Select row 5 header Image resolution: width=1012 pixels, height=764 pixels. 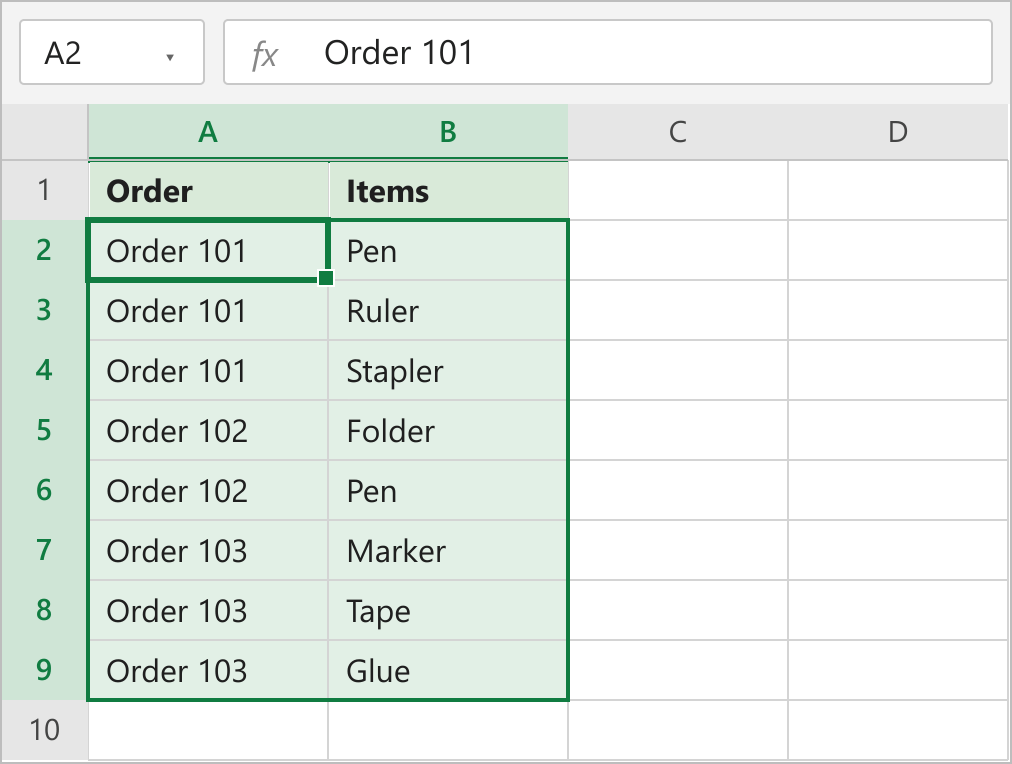(44, 430)
